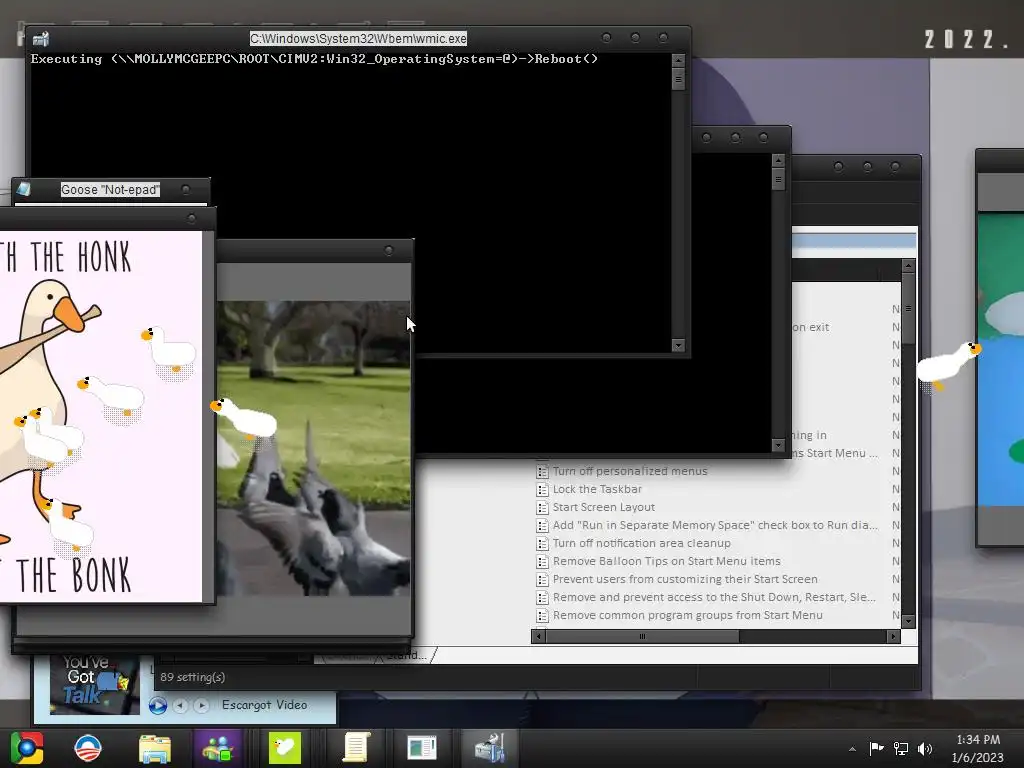The image size is (1024, 768).
Task: Open File Explorer from the taskbar
Action: [155, 748]
